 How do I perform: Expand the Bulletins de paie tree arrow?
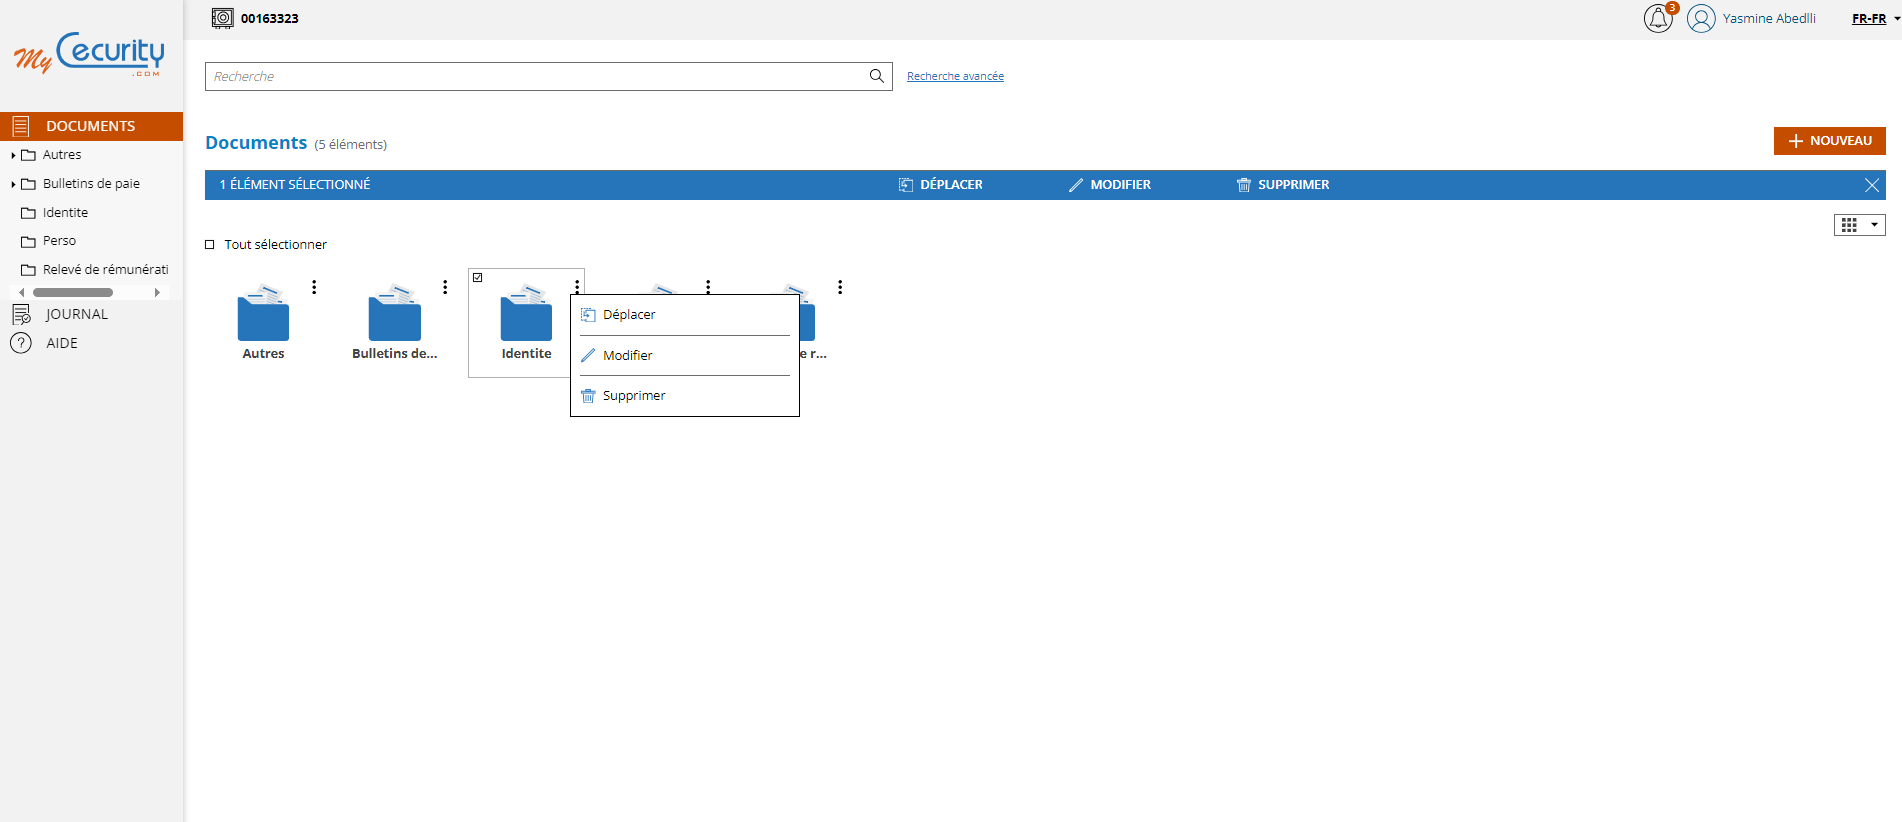13,185
